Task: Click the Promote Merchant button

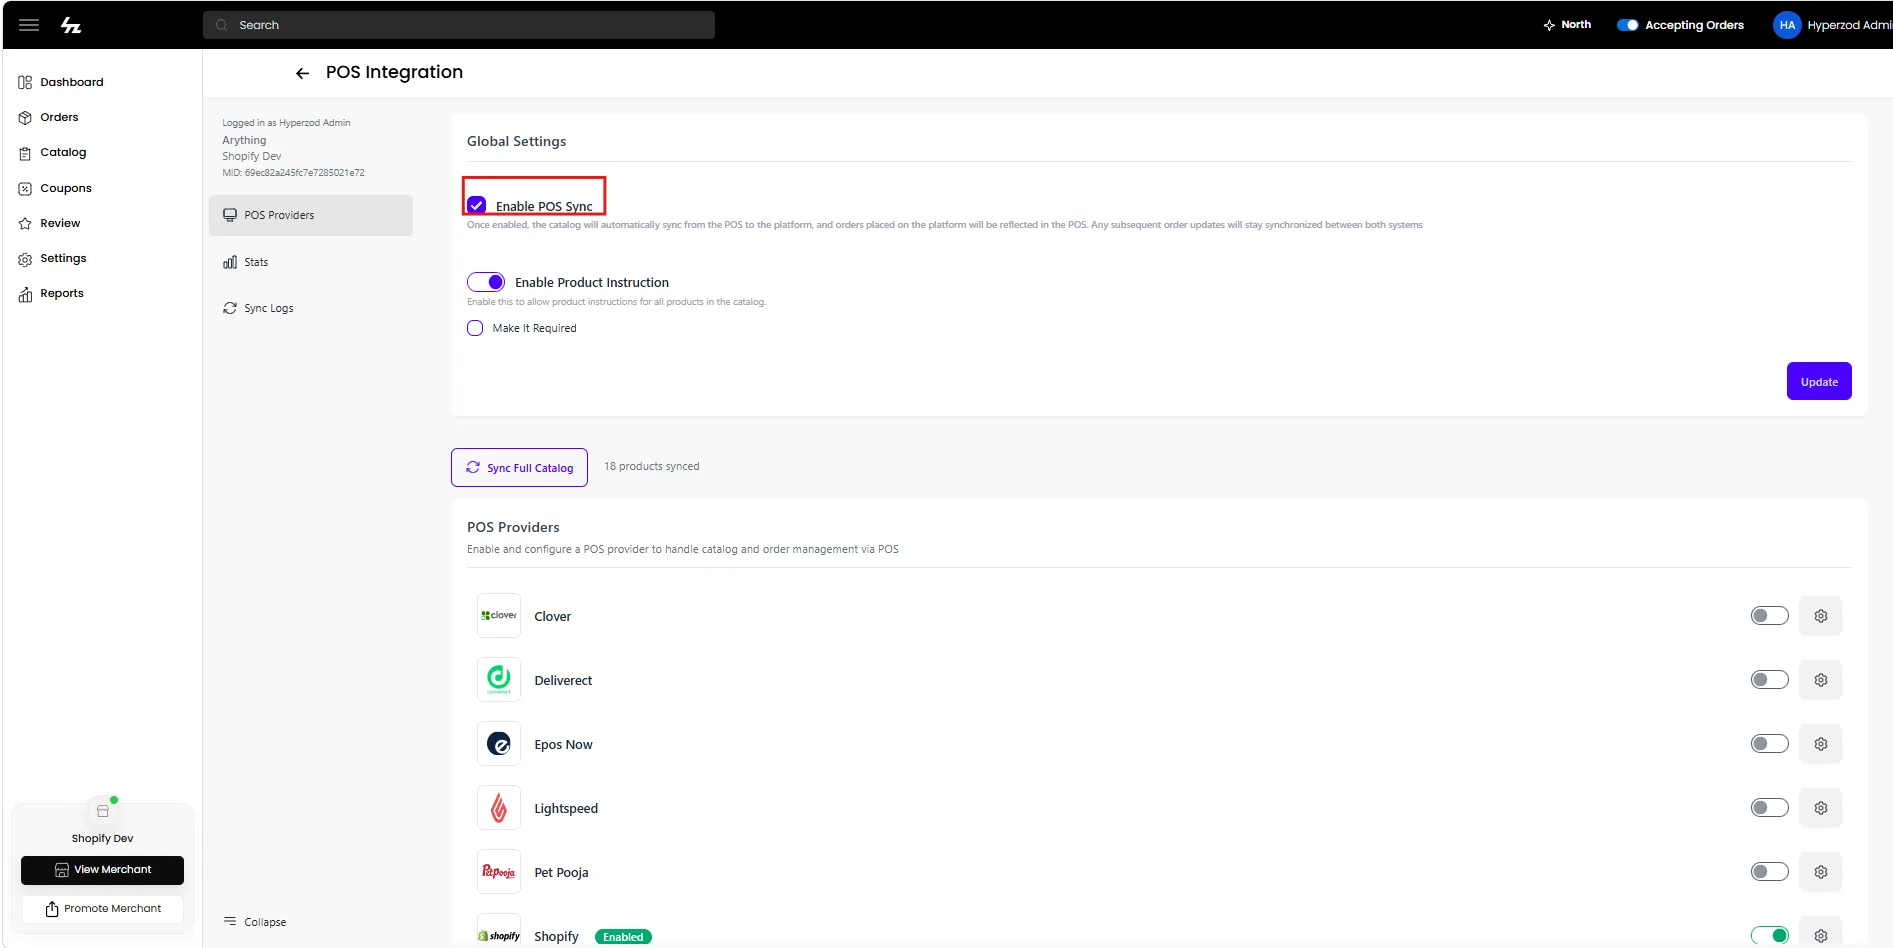Action: point(102,908)
